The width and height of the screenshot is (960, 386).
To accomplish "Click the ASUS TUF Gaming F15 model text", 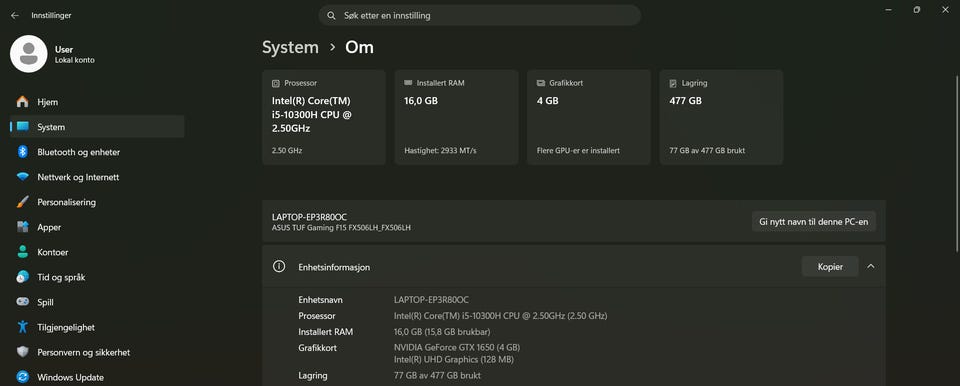I will pyautogui.click(x=341, y=228).
